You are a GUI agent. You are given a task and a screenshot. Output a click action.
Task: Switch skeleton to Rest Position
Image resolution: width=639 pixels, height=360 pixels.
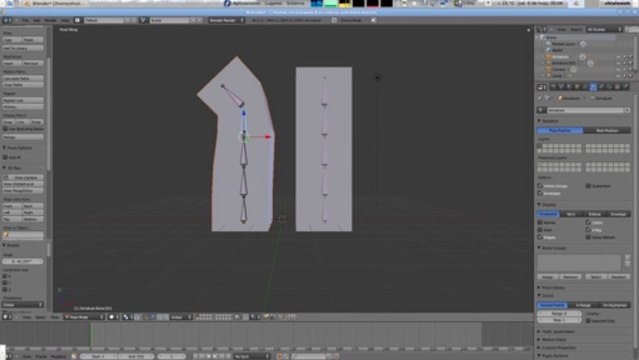click(607, 130)
